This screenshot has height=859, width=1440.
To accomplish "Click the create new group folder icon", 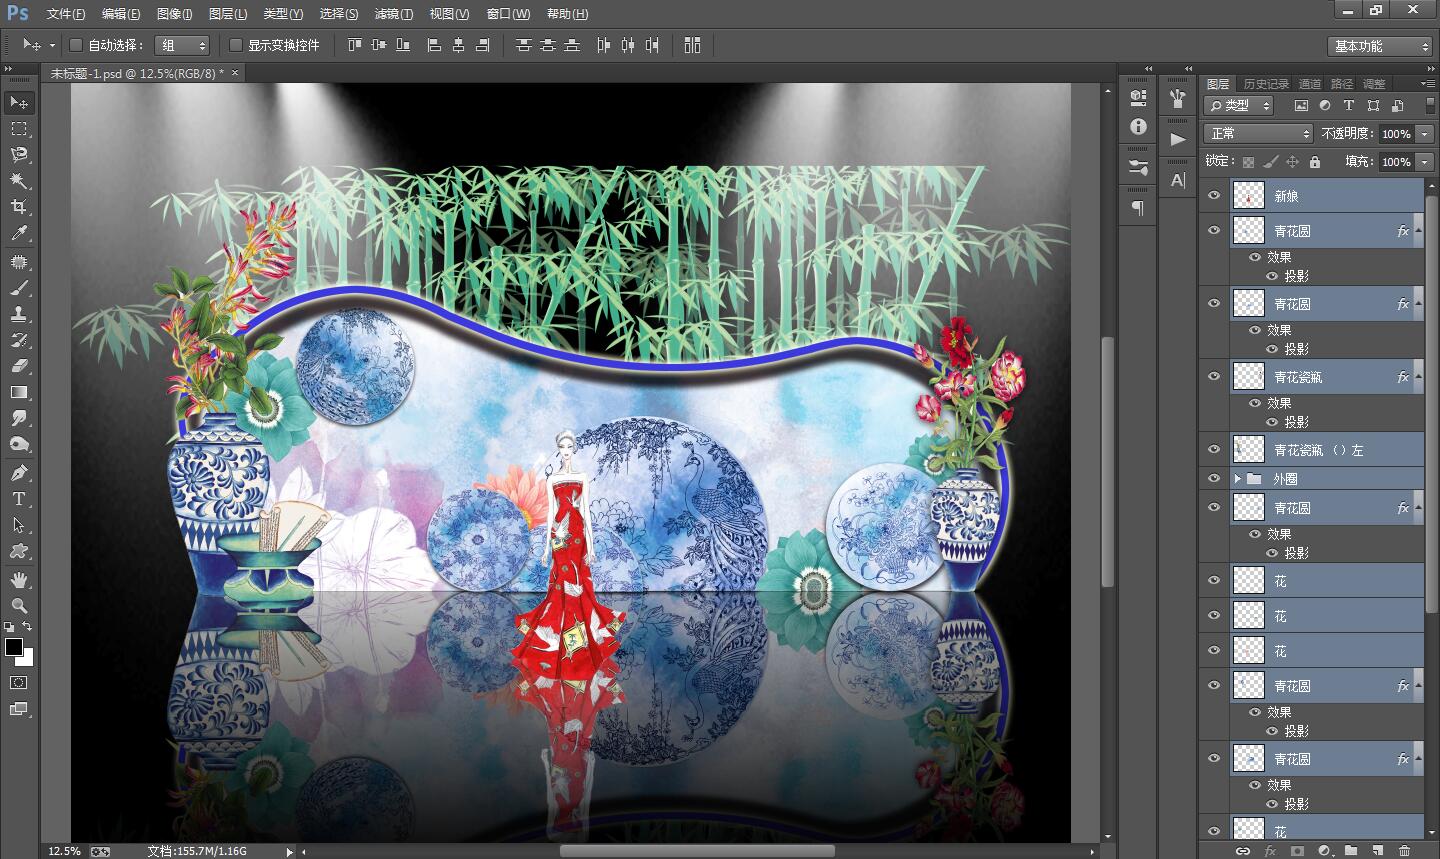I will pos(1351,851).
